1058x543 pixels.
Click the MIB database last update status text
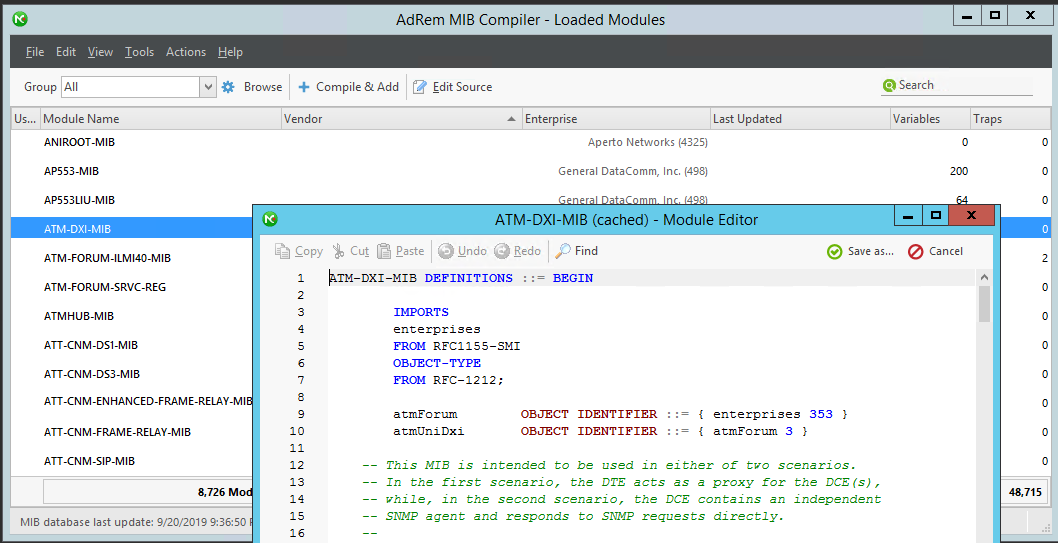[x=136, y=523]
